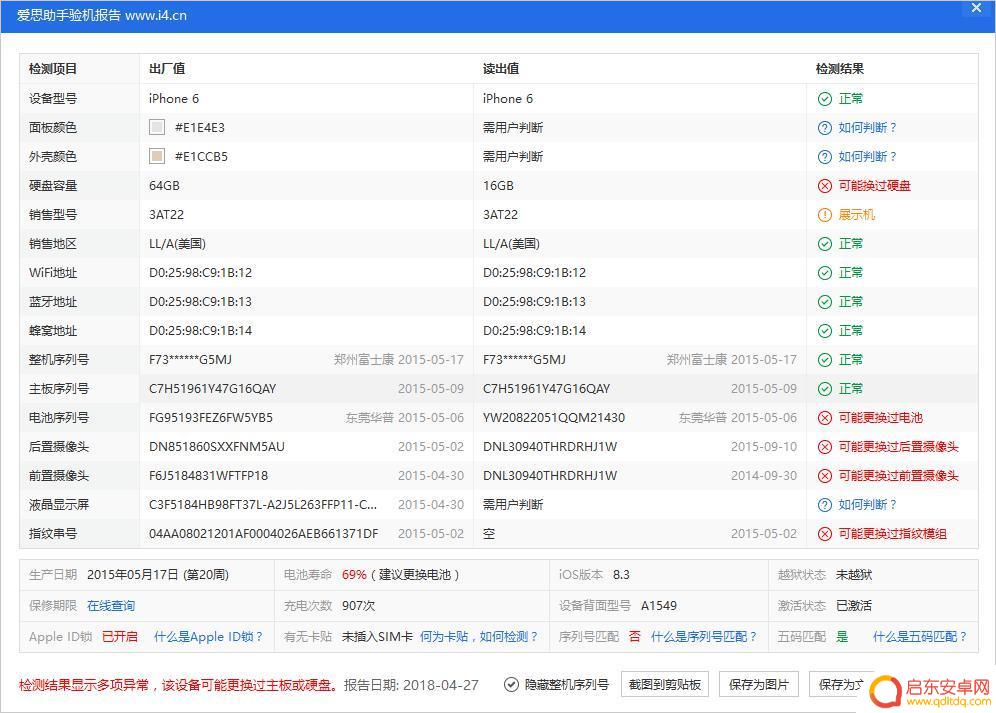Click 在线查询 warranty link
Viewport: 996px width, 713px height.
click(x=111, y=606)
